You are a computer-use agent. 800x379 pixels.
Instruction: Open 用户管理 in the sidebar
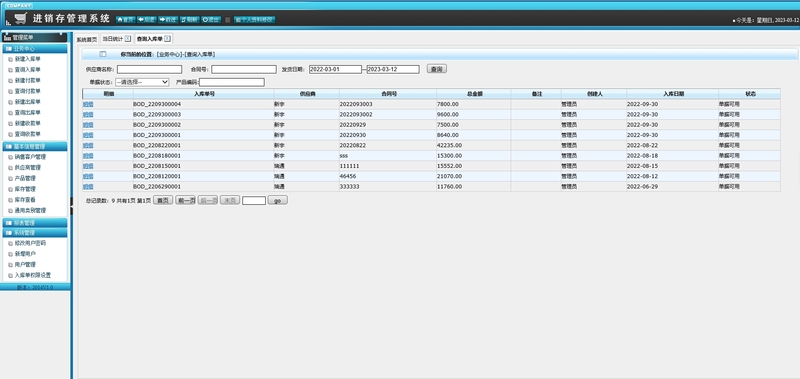[x=25, y=264]
